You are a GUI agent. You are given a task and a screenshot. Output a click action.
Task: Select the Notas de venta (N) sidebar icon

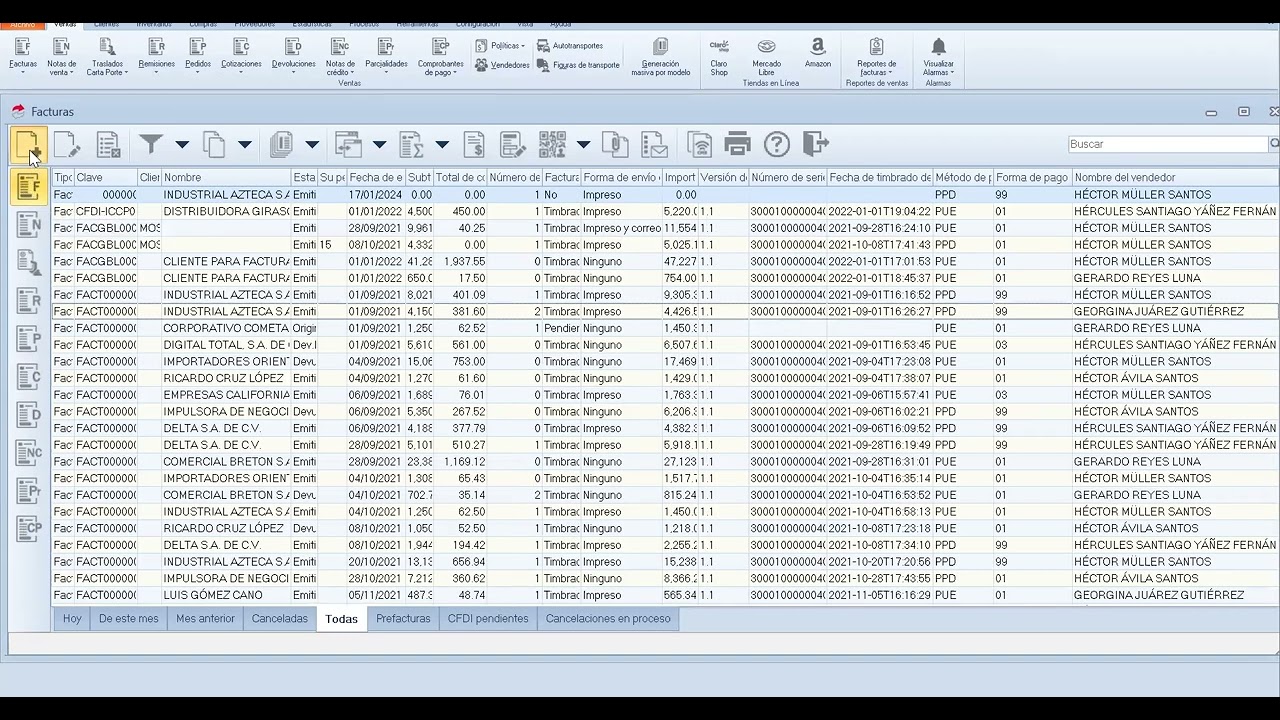pyautogui.click(x=29, y=223)
